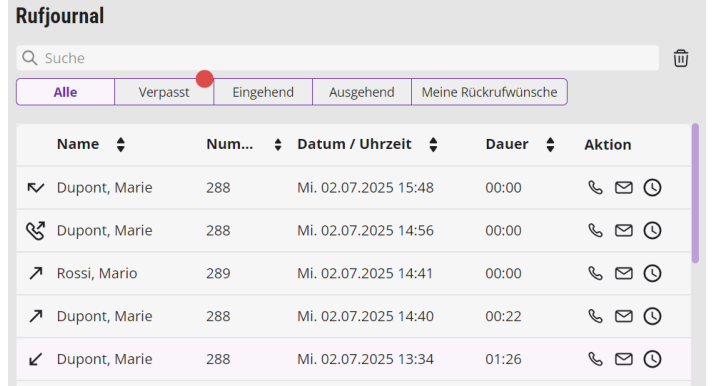
Task: Click envelope icon in 13:34 Dupont row
Action: (x=624, y=359)
